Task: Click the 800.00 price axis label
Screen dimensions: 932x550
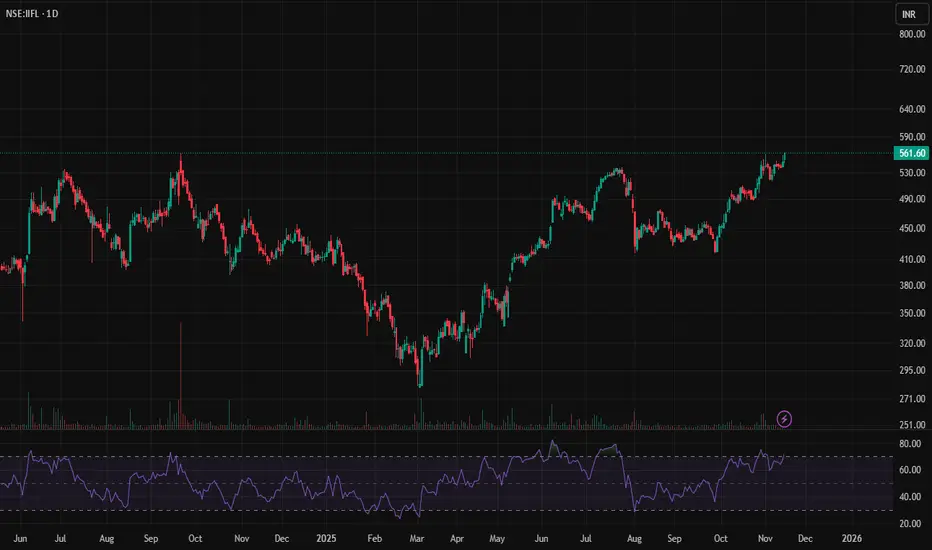Action: (910, 34)
